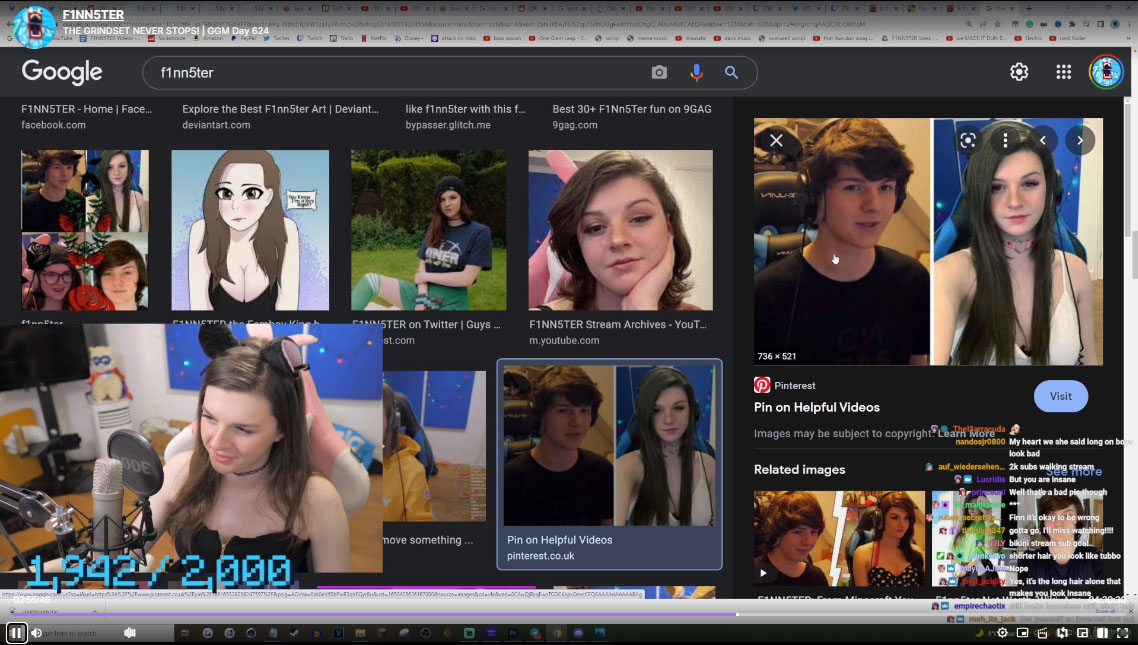
Task: Open F1NN5TER - Home | Face... result
Action: point(86,109)
